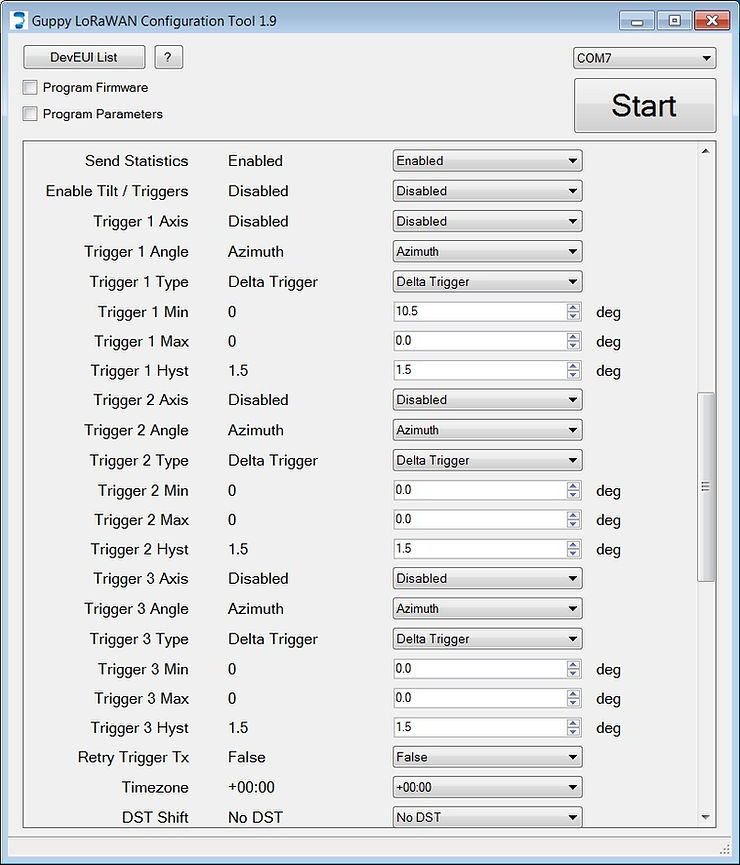740x865 pixels.
Task: Adjust Trigger 3 Hyst with the spinner arrows
Action: click(573, 728)
